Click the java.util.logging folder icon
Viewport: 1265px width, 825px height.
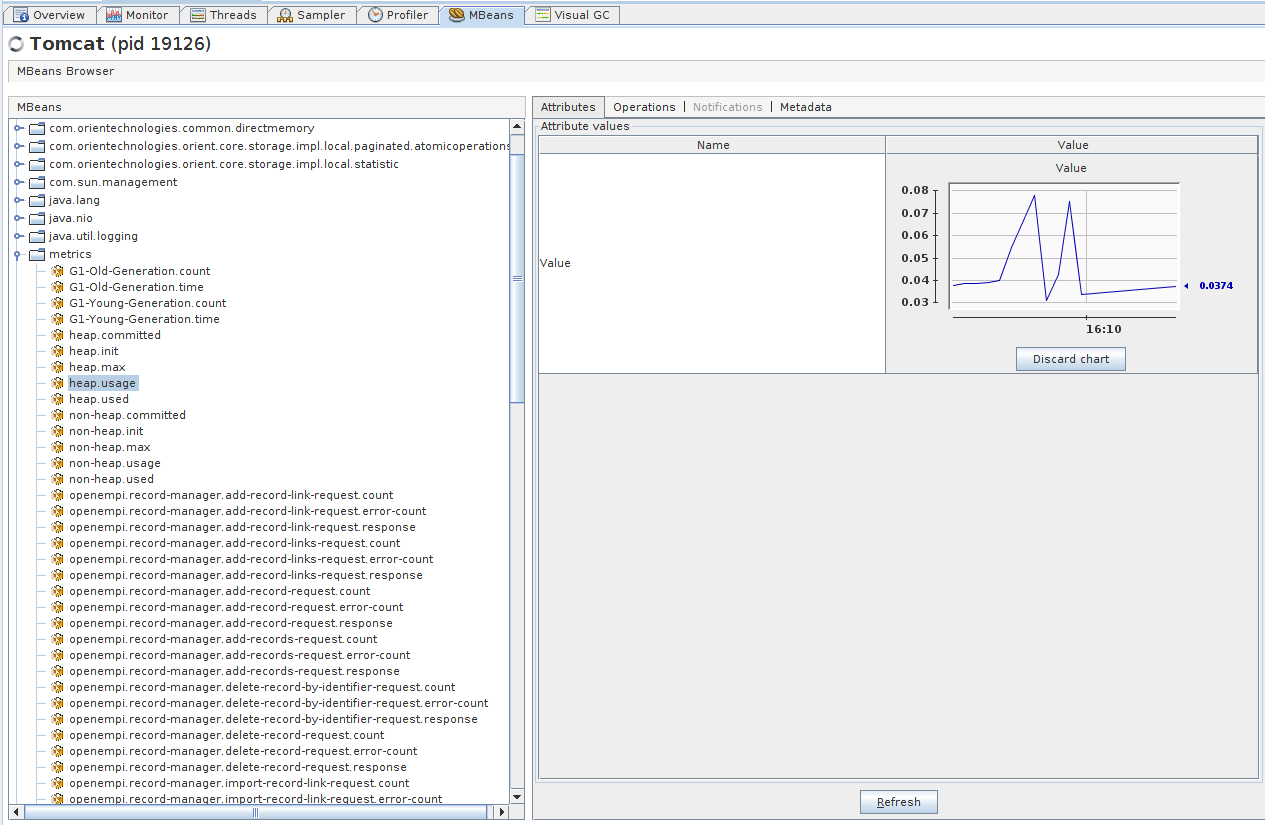tap(37, 236)
